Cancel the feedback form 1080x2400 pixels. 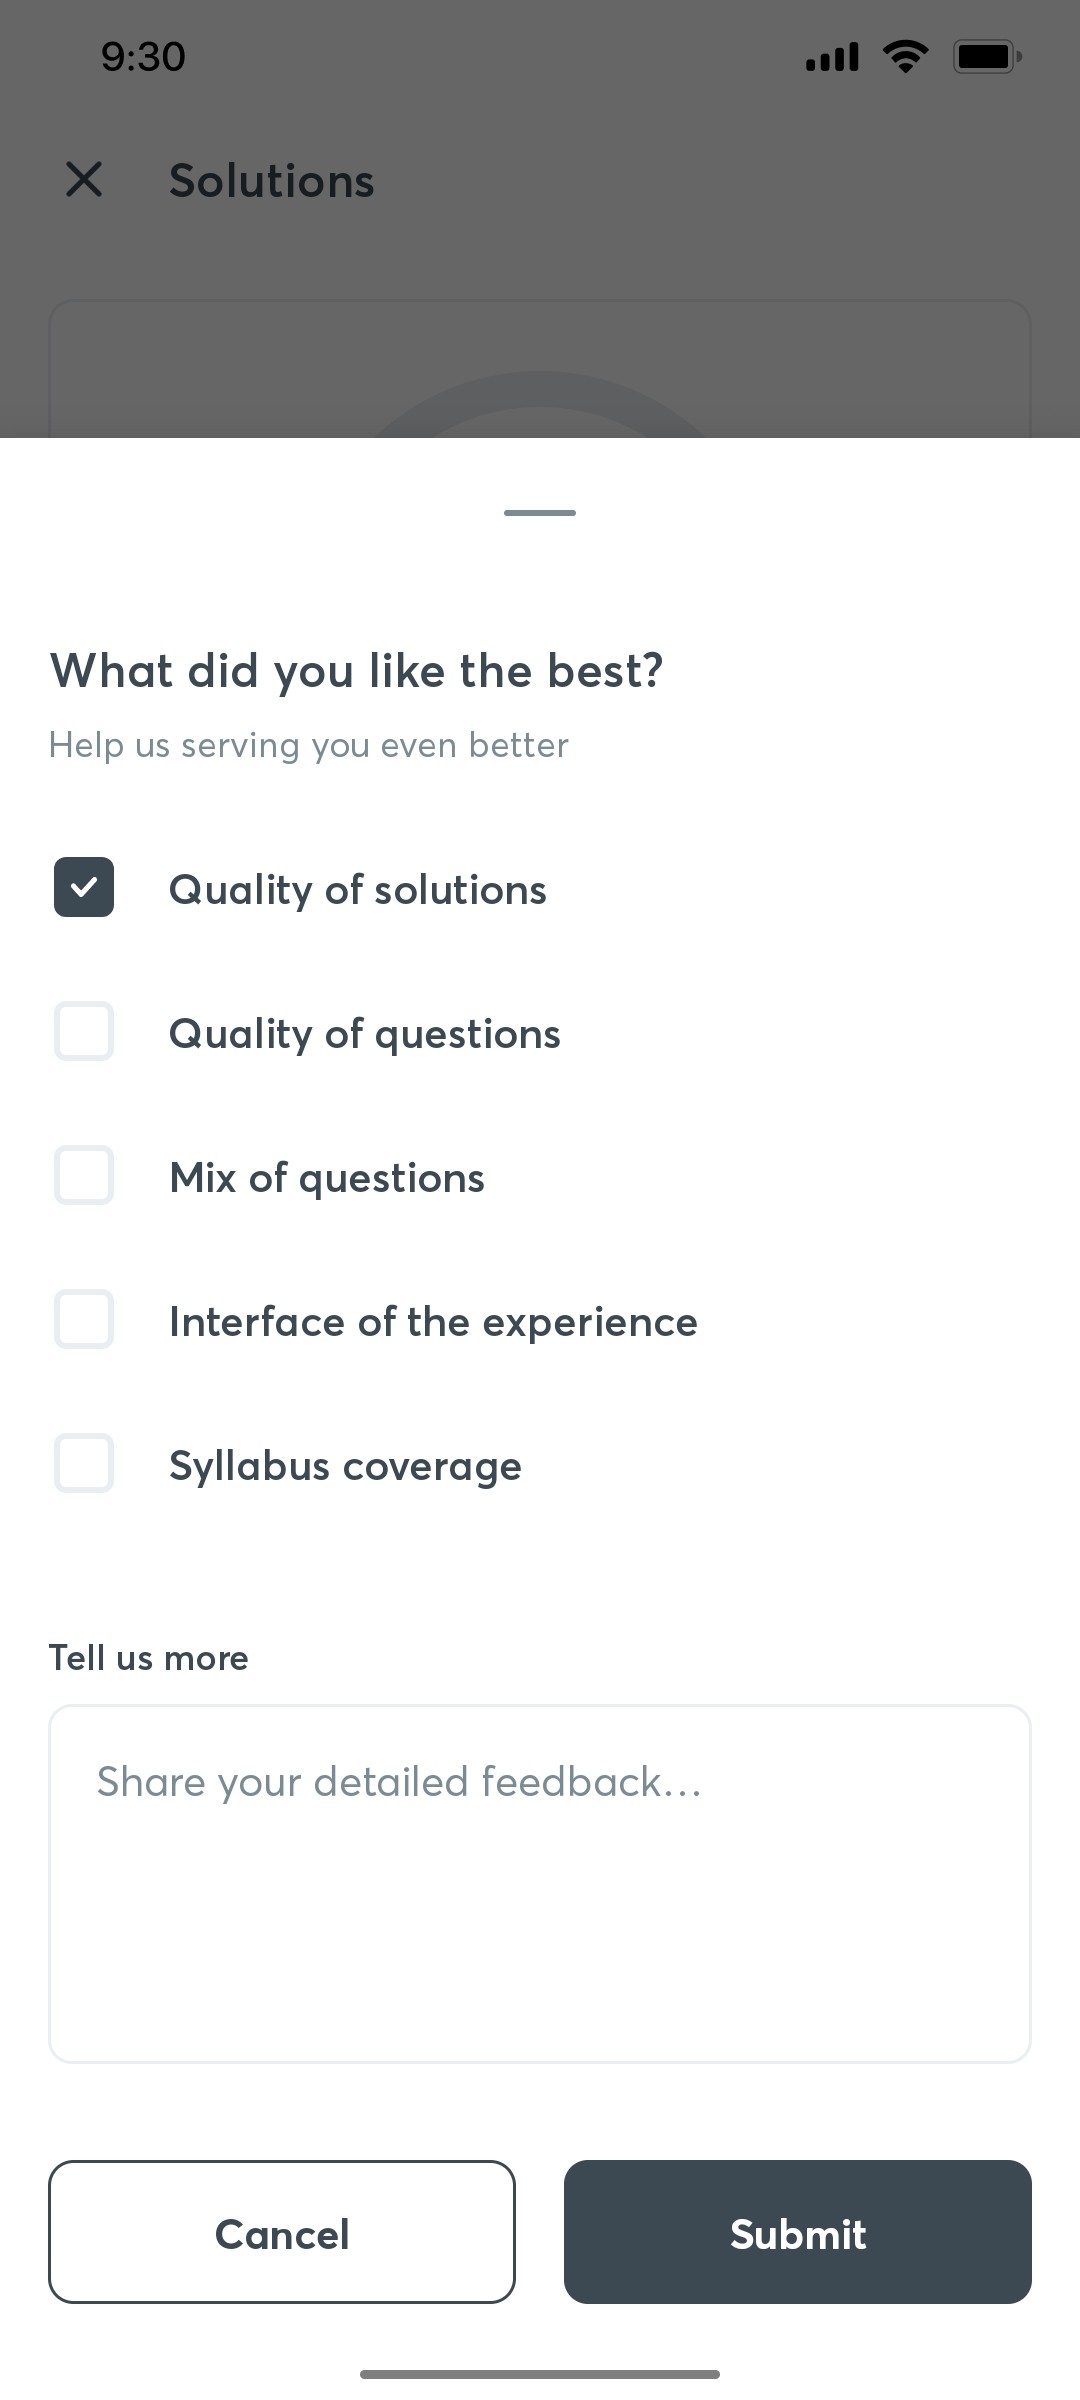282,2233
